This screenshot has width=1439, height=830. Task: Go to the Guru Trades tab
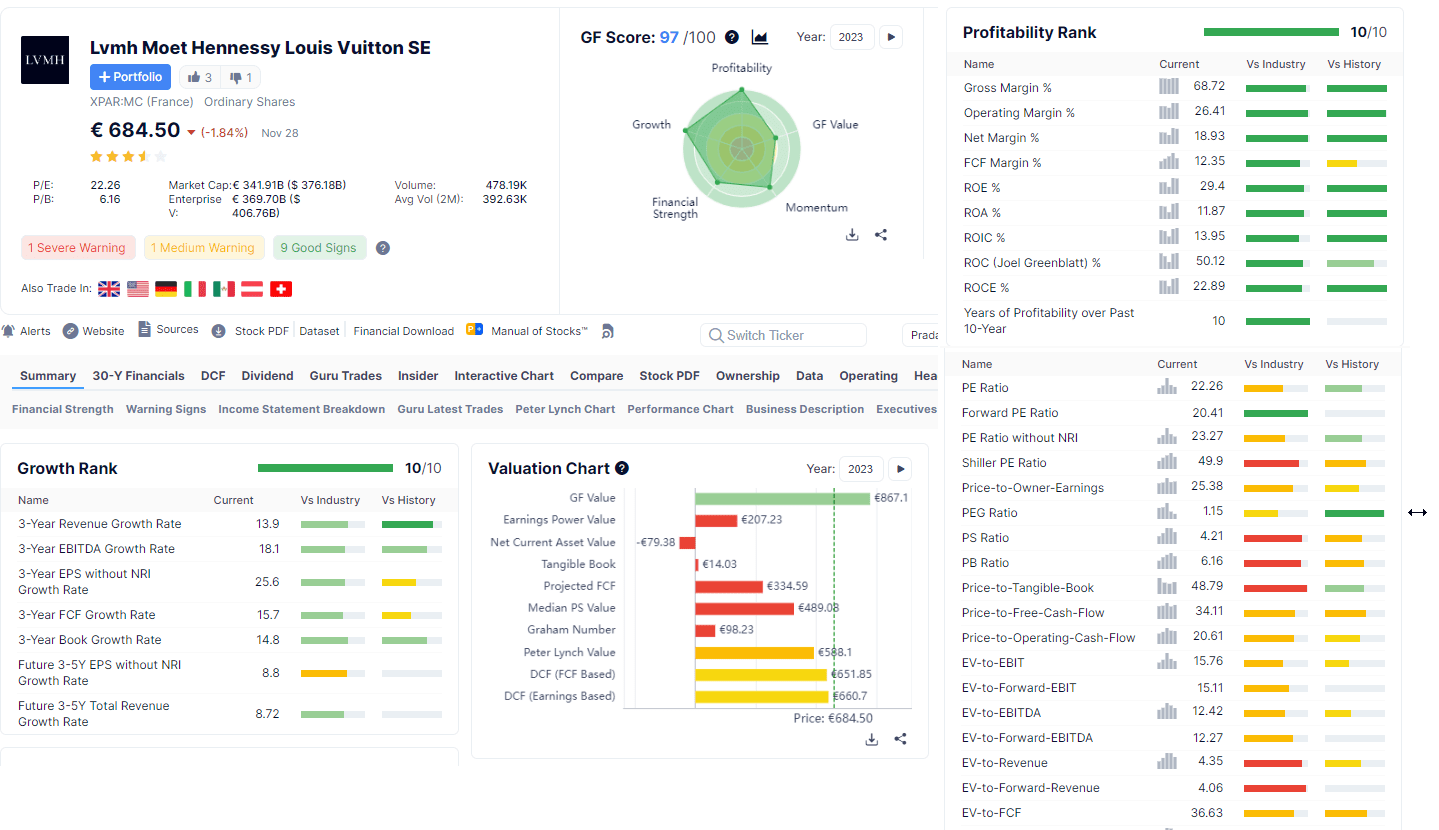(x=346, y=376)
